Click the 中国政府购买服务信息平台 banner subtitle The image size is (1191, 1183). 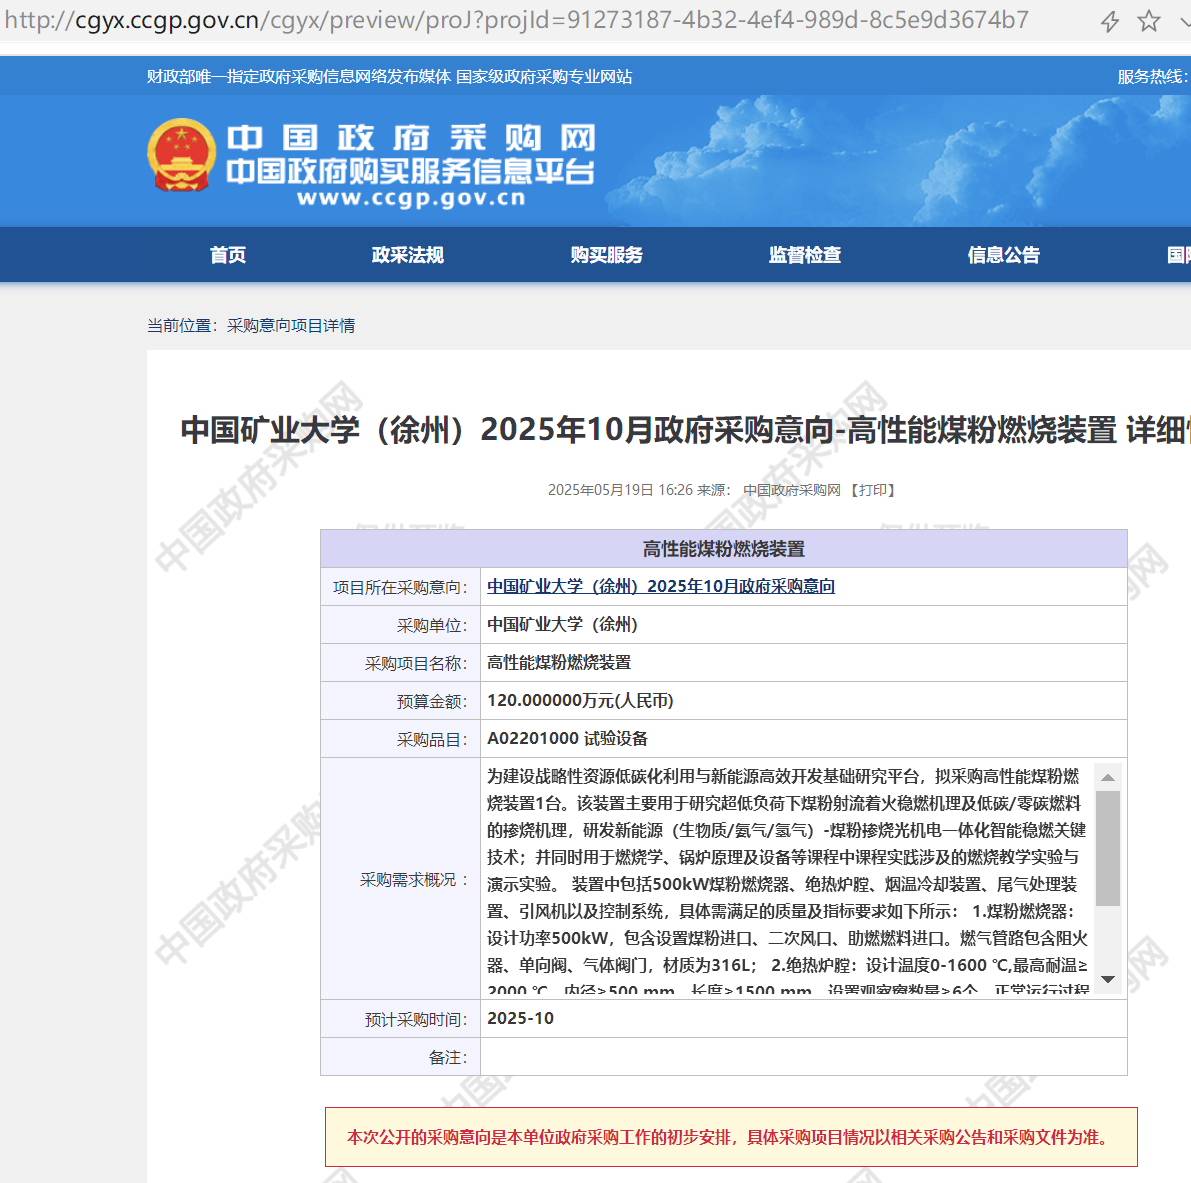pos(411,172)
